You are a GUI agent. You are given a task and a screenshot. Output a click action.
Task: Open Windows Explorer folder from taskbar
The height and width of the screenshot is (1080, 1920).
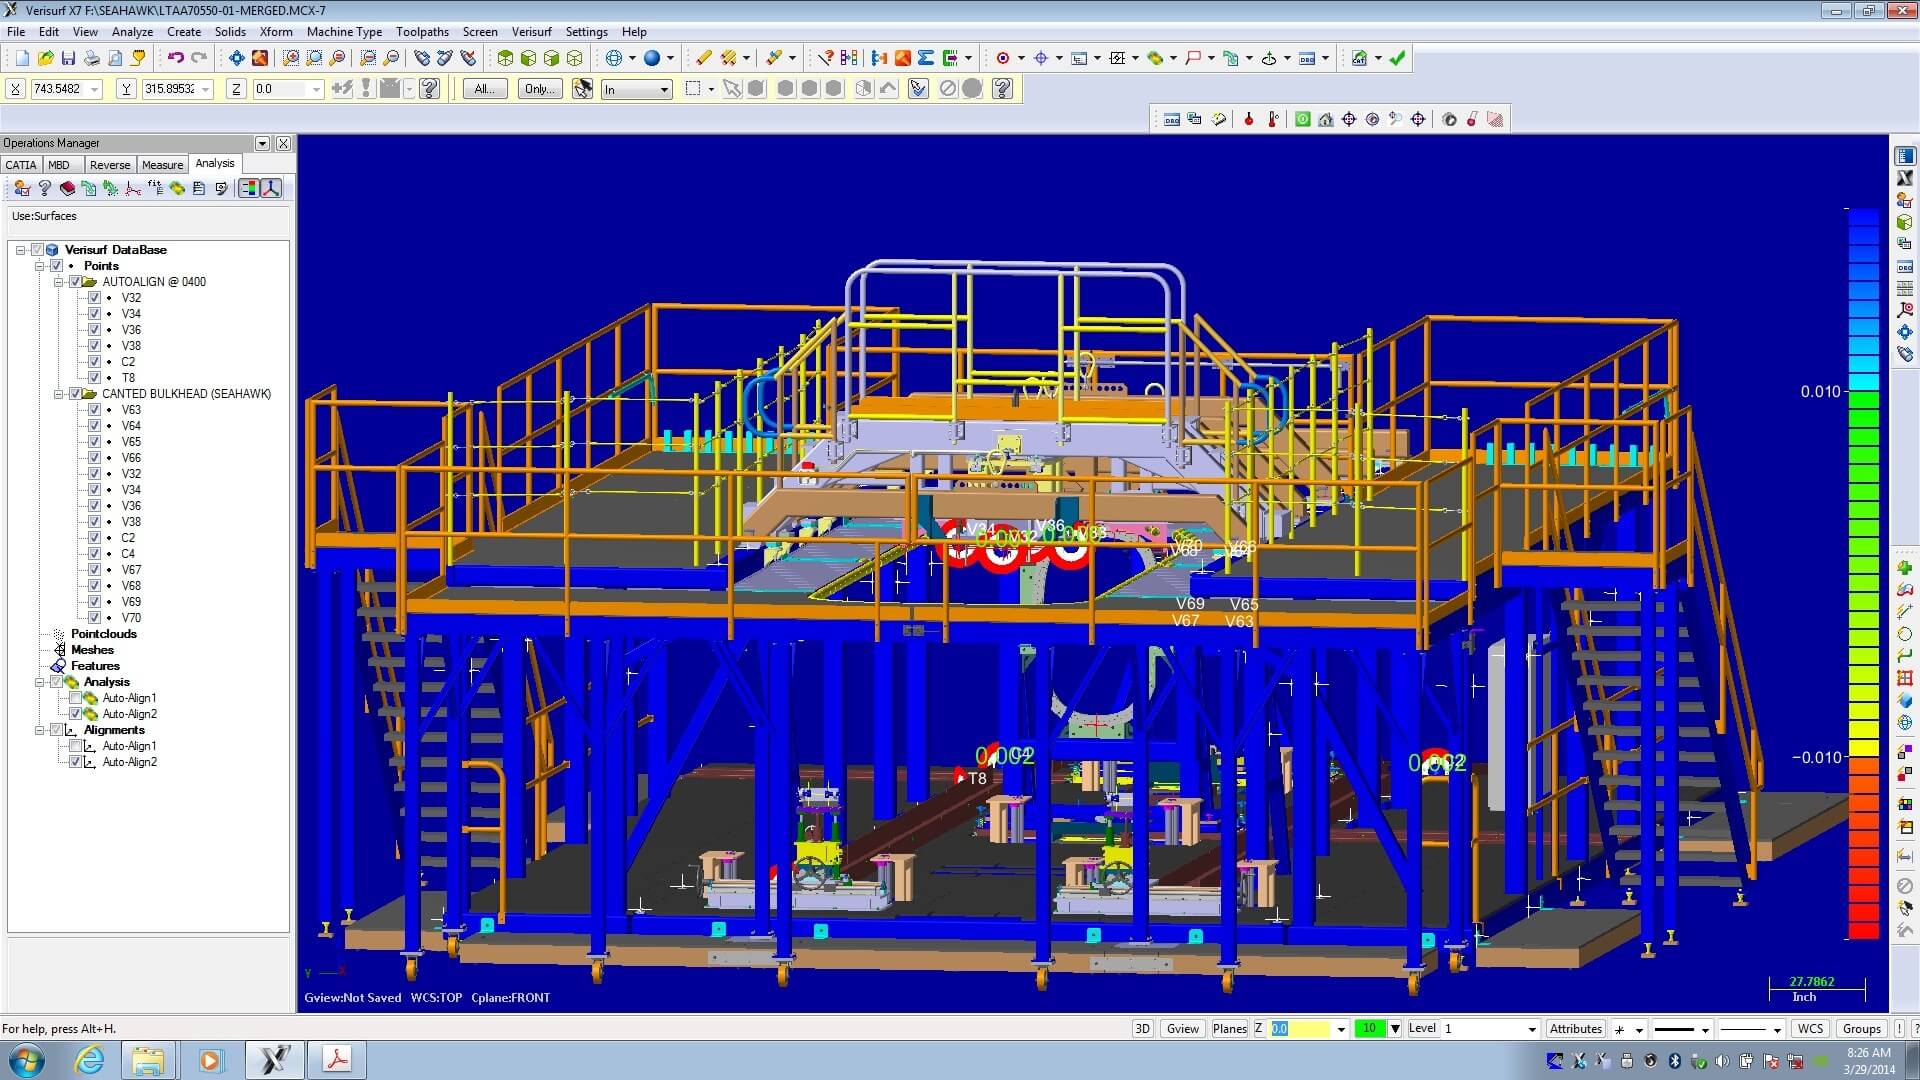[148, 1060]
